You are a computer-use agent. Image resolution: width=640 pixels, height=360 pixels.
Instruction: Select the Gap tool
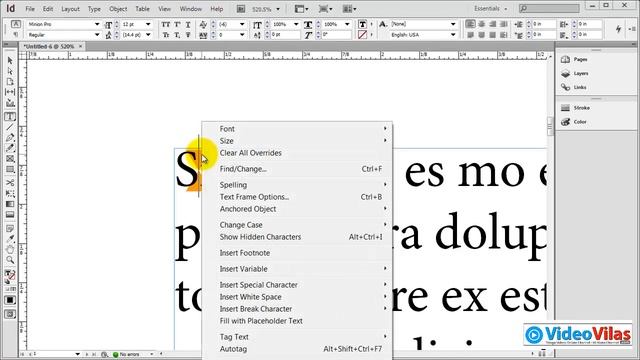(x=10, y=92)
